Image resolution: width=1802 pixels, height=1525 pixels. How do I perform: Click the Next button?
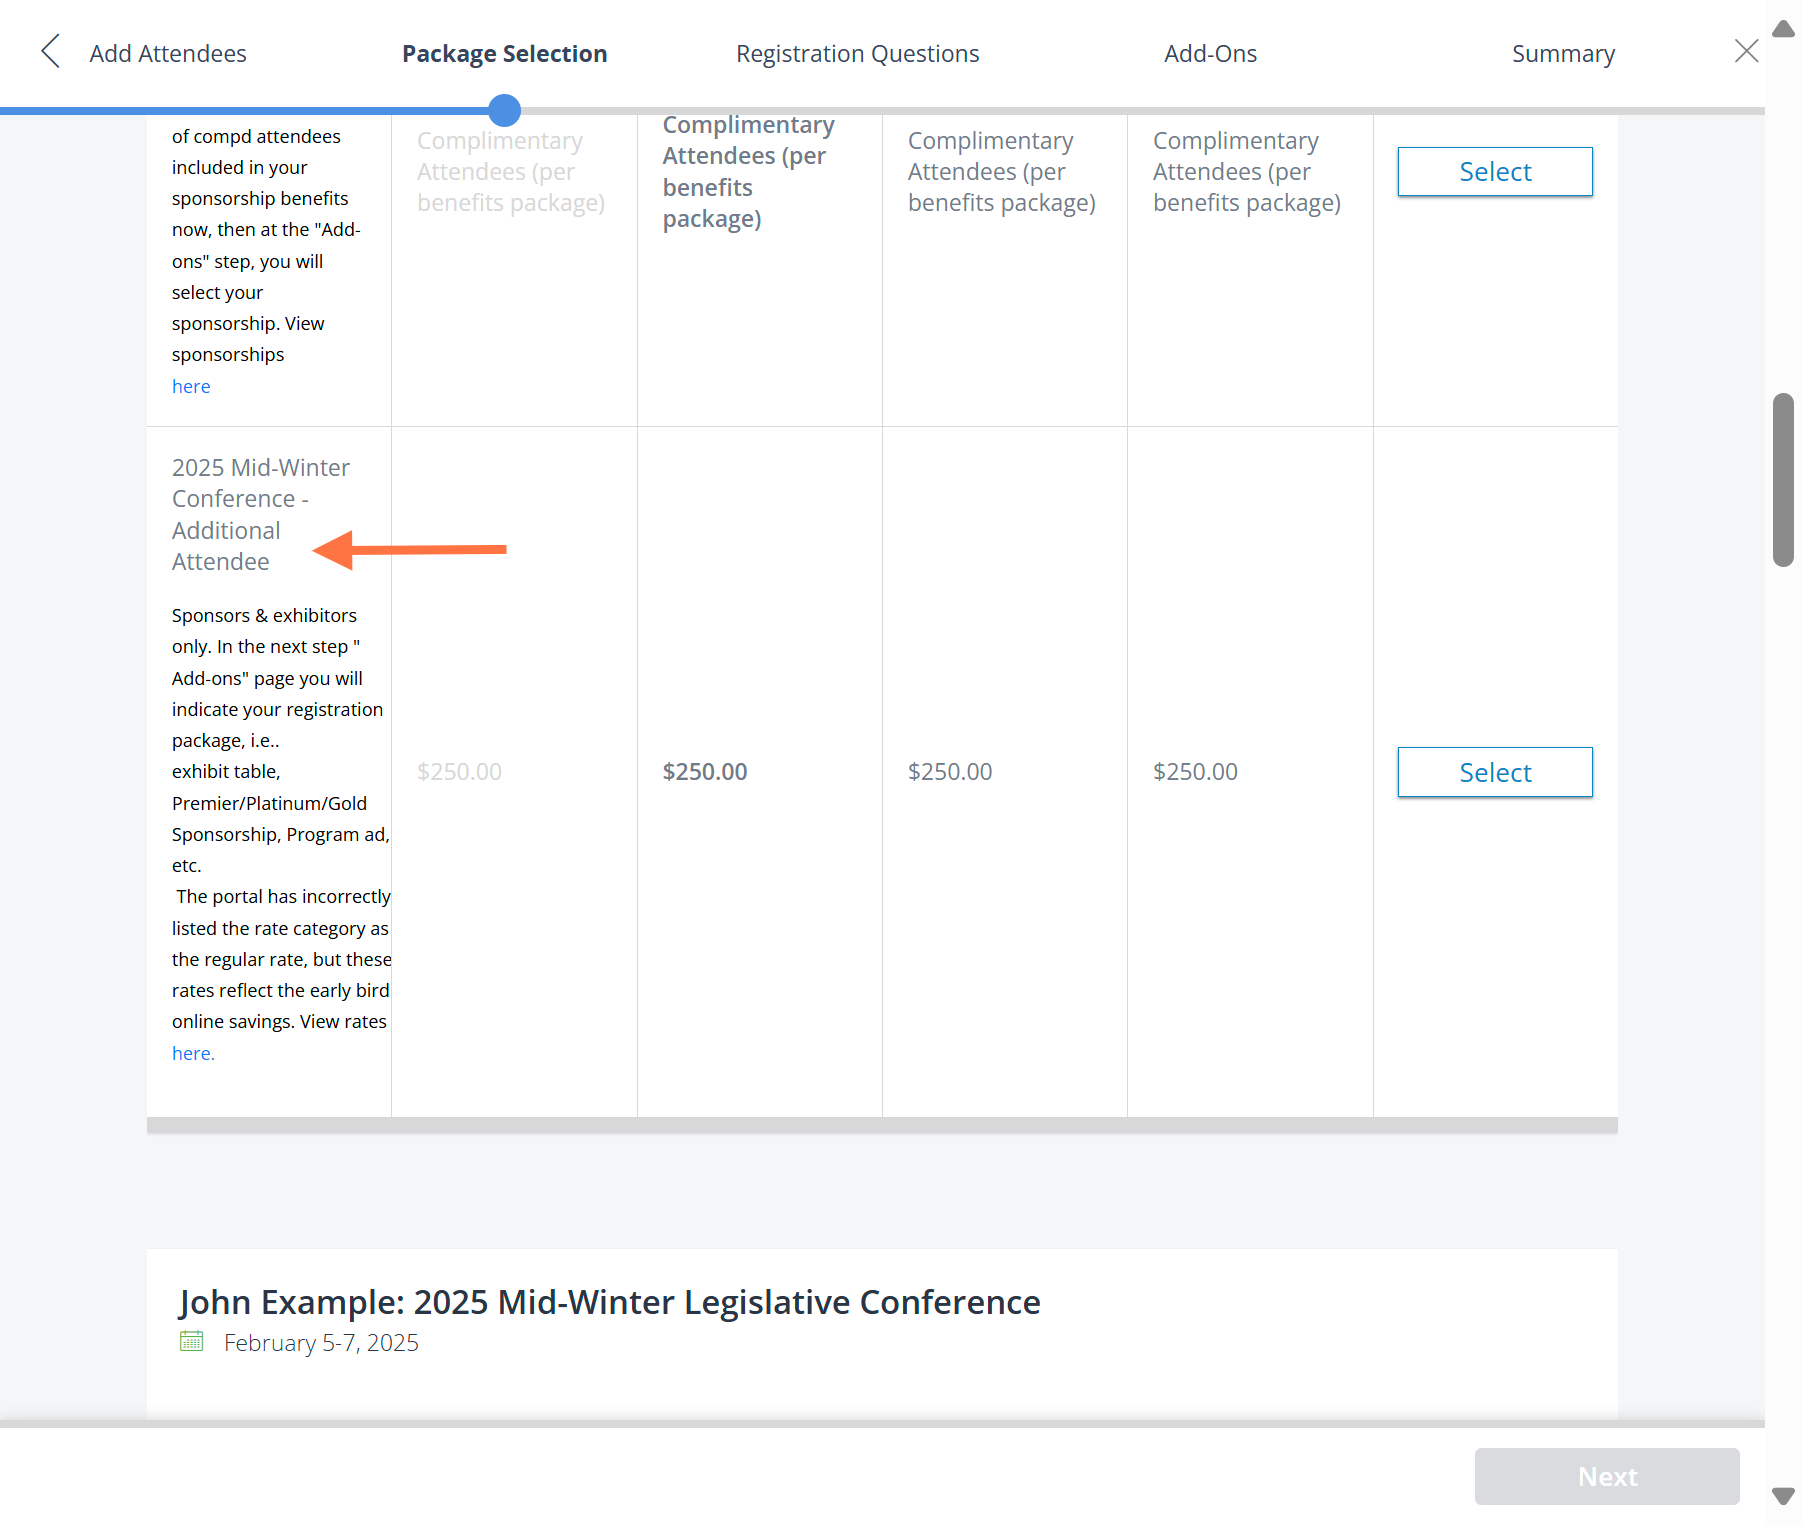(1607, 1476)
